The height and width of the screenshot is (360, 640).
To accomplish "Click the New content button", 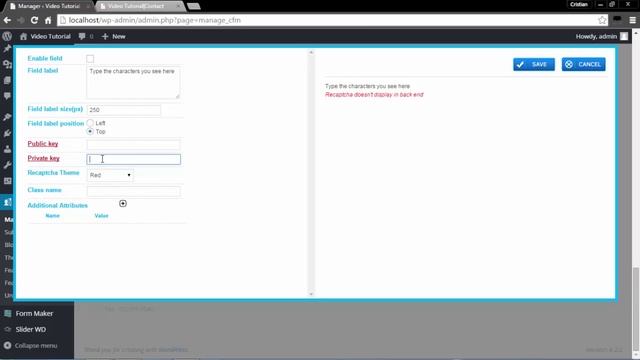I will point(113,36).
